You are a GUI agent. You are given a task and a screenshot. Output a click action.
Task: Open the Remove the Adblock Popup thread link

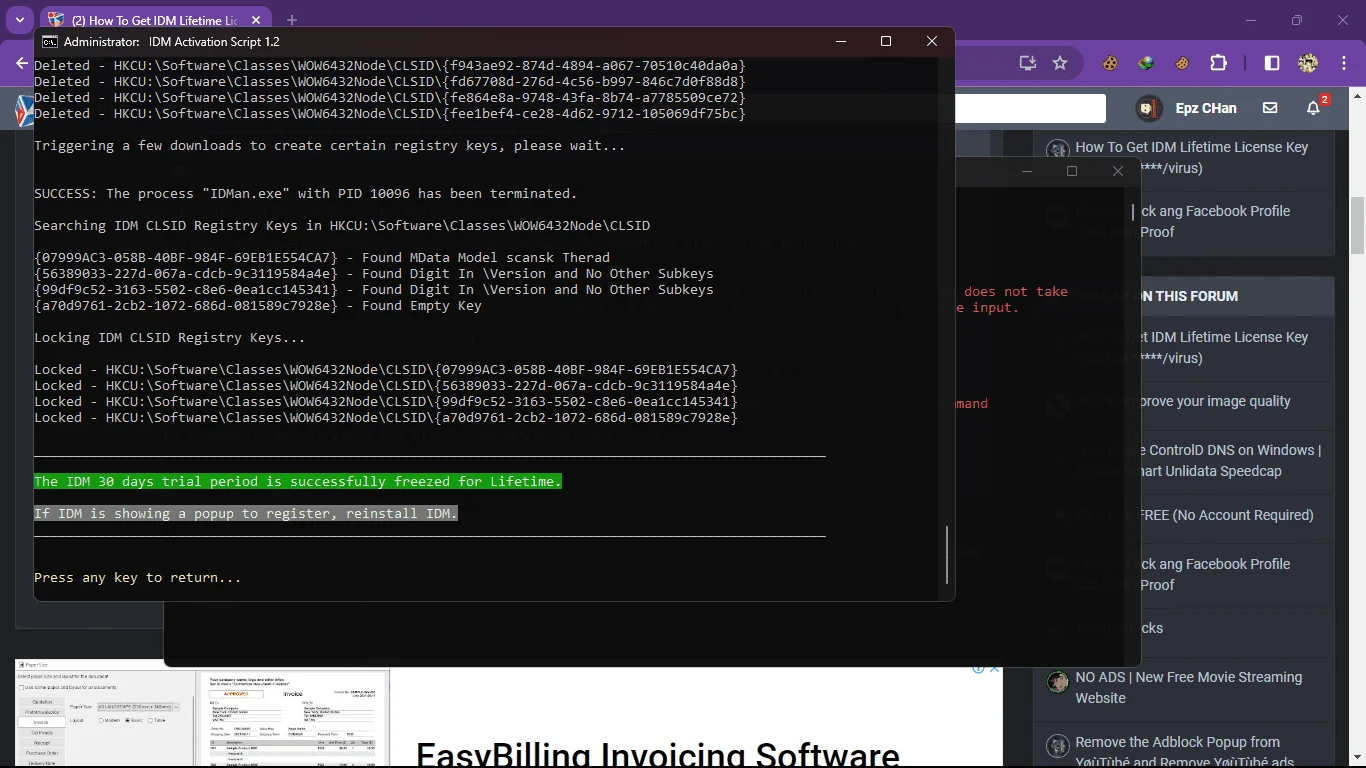[x=1185, y=752]
